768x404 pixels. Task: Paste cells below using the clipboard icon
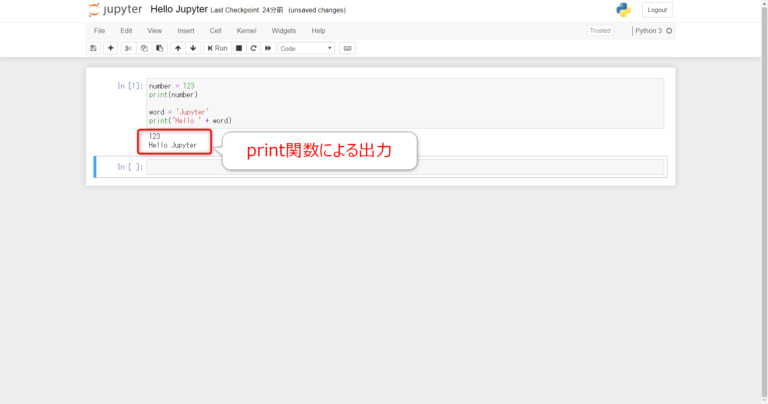159,48
